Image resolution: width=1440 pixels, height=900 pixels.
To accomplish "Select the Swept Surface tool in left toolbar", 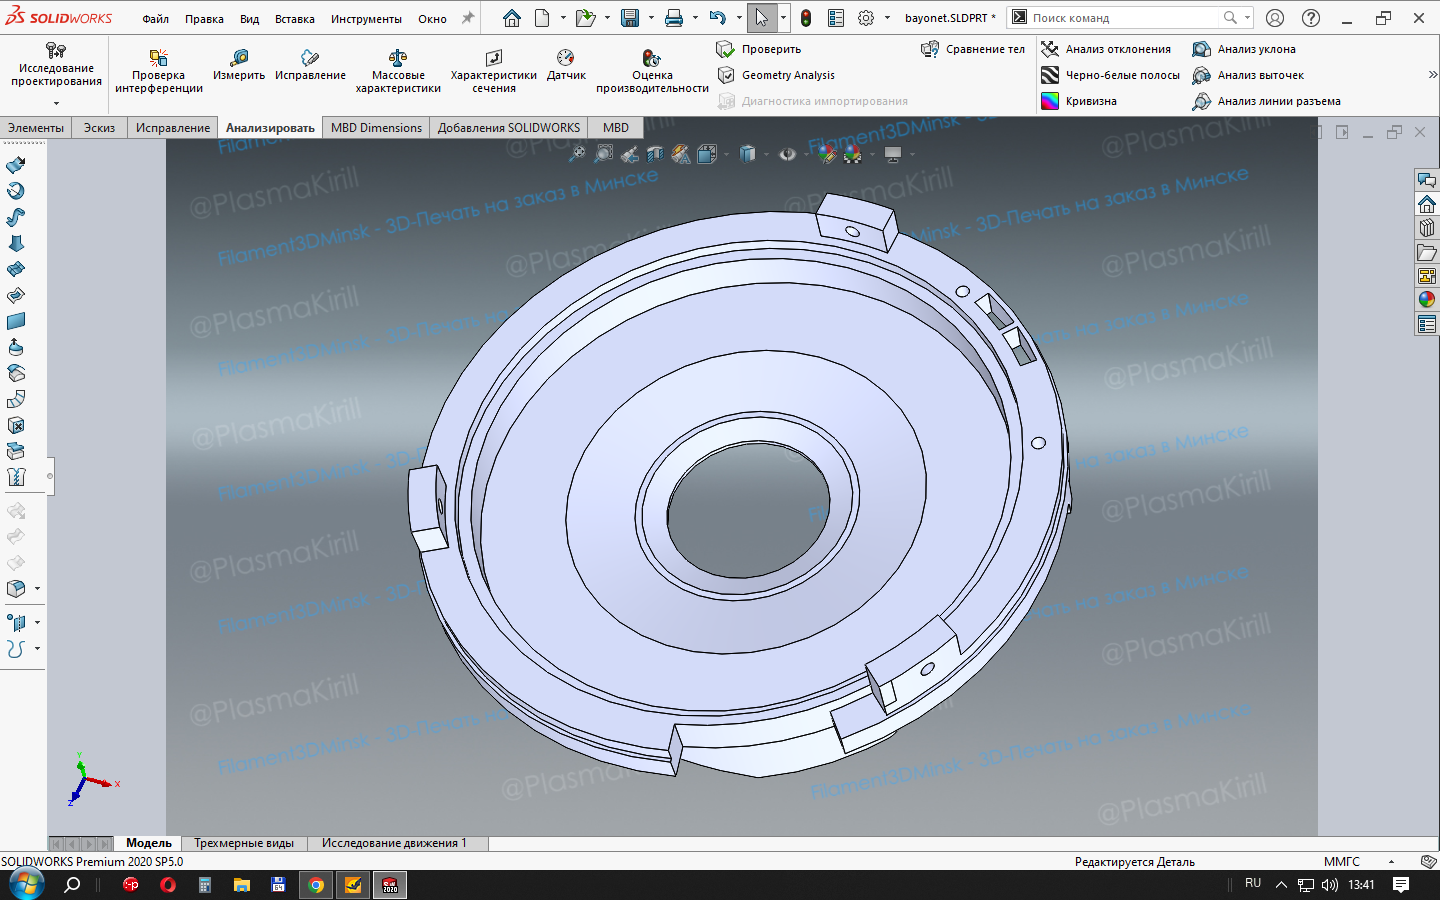I will tap(16, 217).
